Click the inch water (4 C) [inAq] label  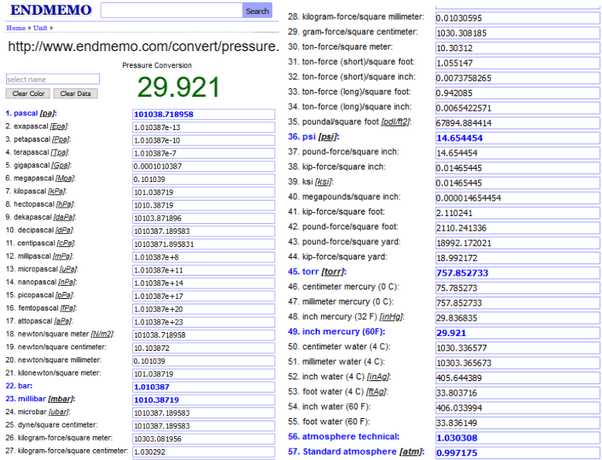click(339, 376)
